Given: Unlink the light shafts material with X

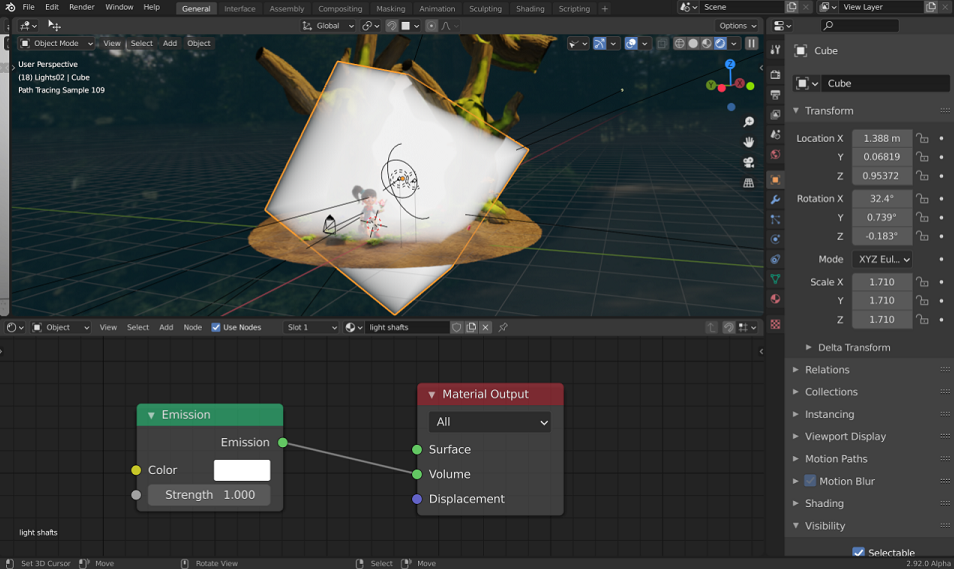Looking at the screenshot, I should point(486,327).
